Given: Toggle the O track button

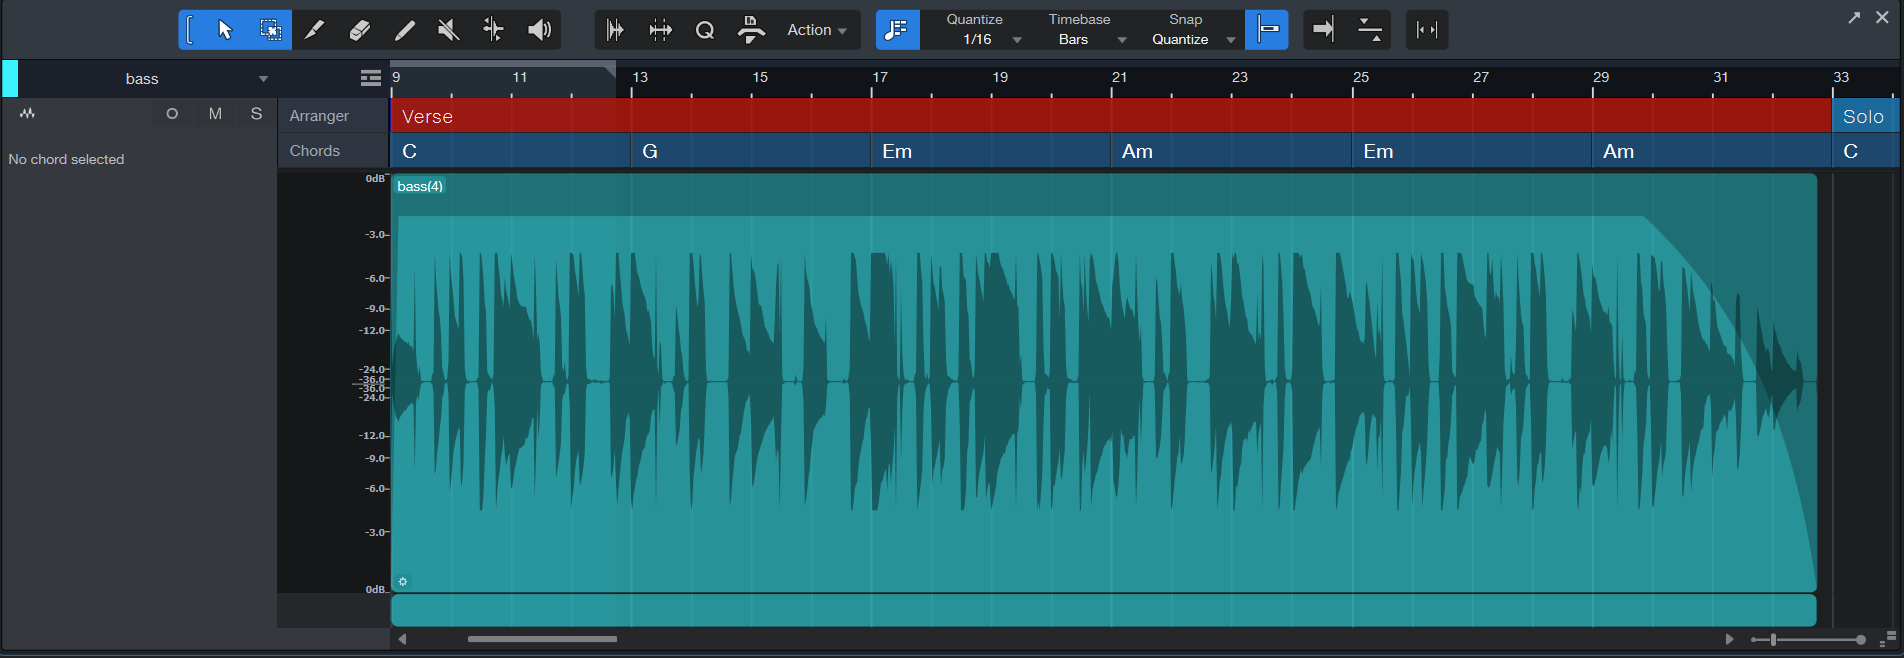Looking at the screenshot, I should point(172,113).
